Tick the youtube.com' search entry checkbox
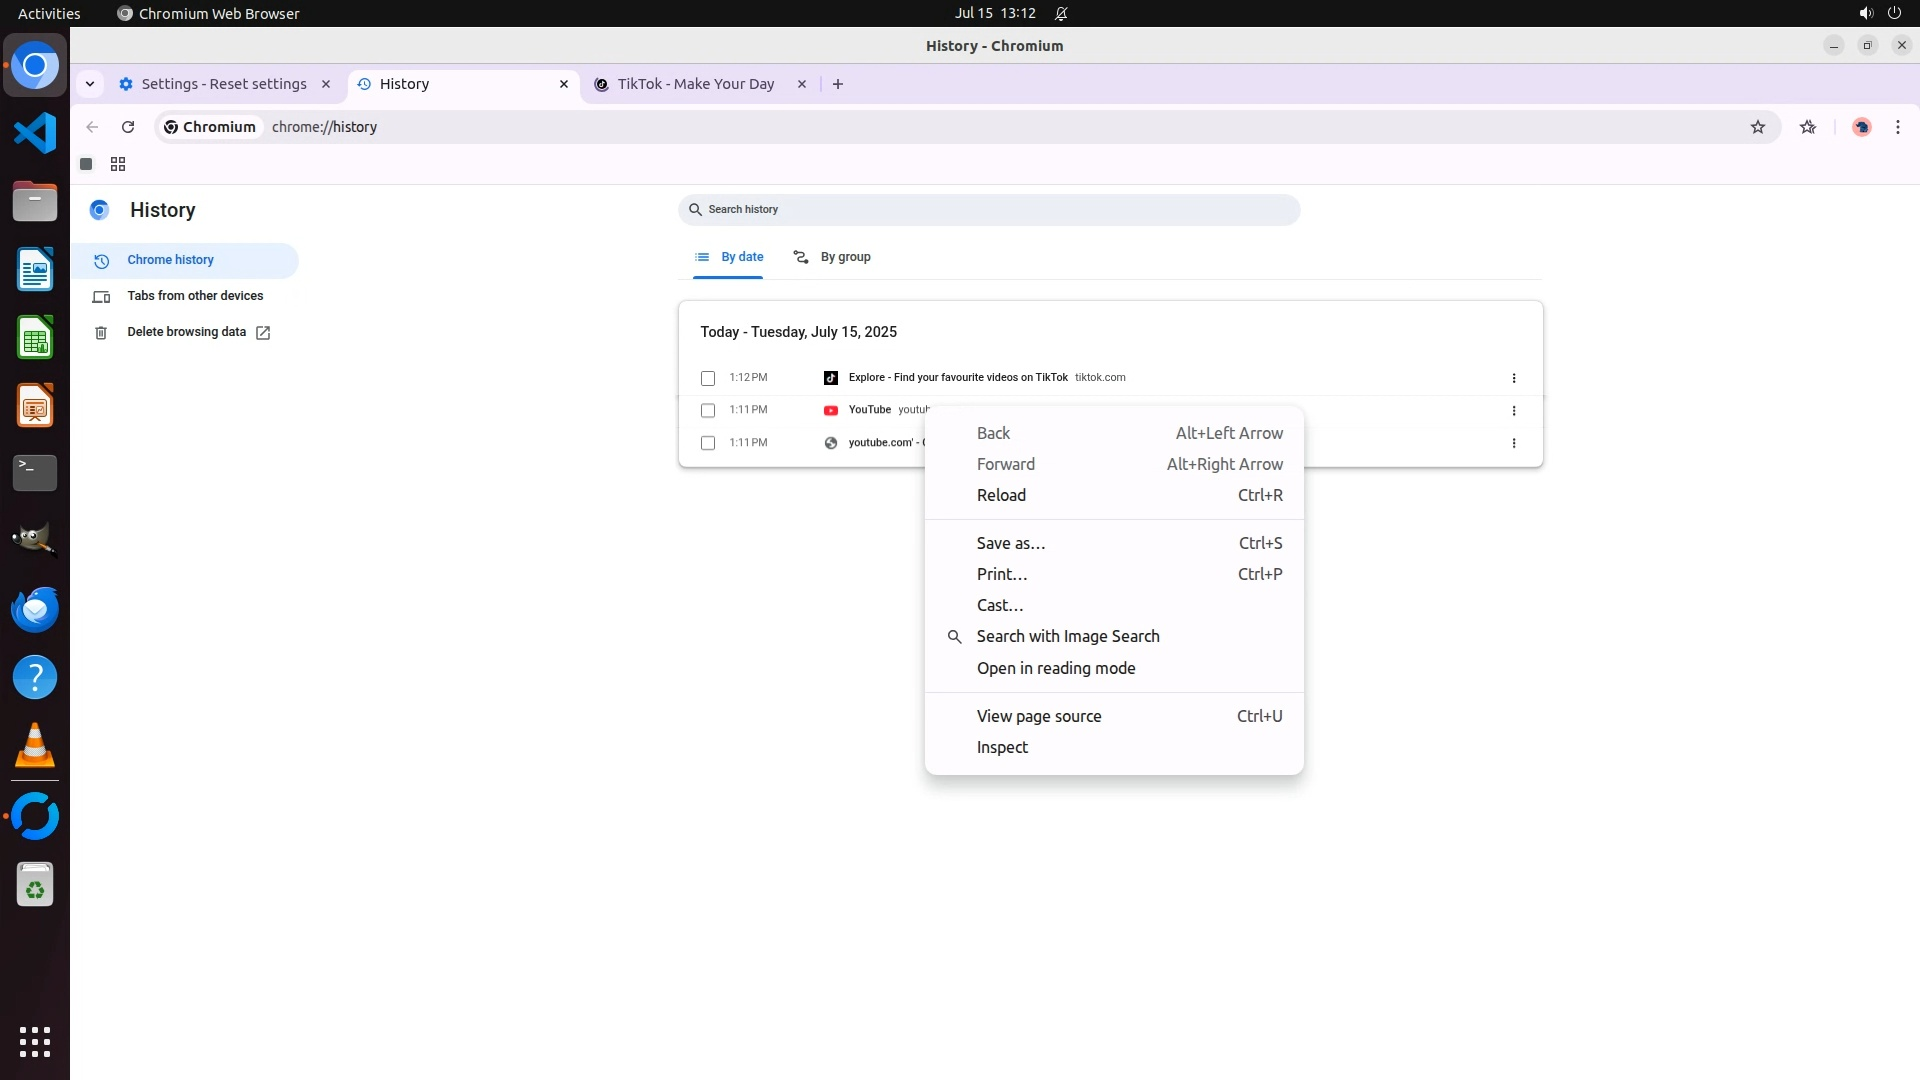 tap(708, 443)
